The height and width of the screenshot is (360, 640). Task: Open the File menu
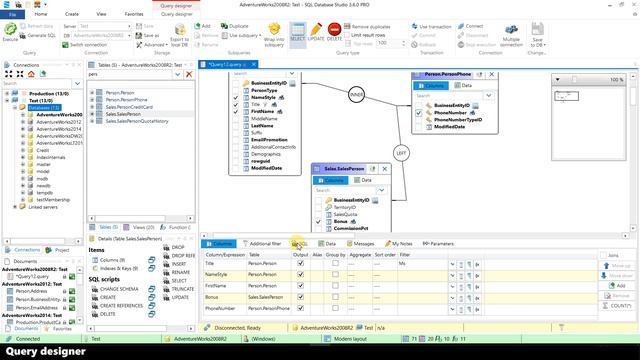tap(13, 14)
